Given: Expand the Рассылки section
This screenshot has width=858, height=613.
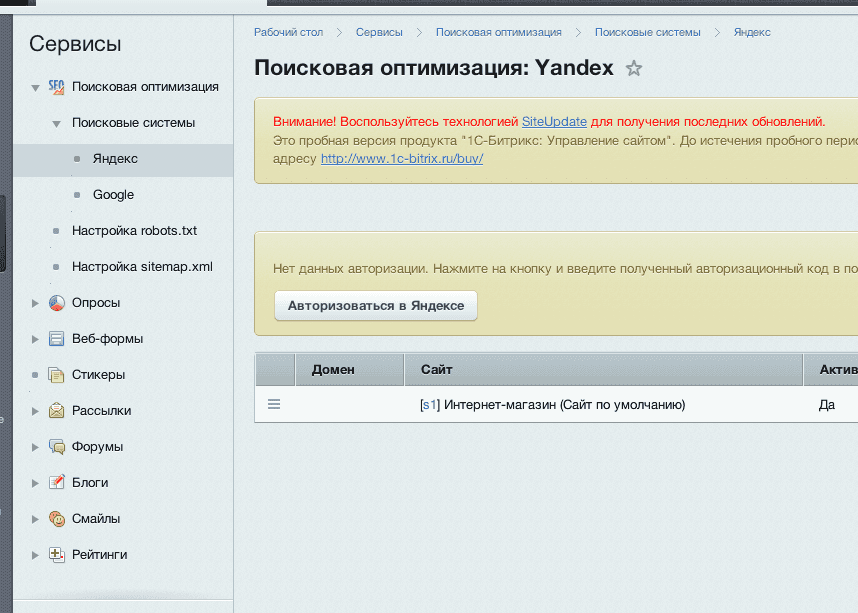Looking at the screenshot, I should (x=36, y=411).
